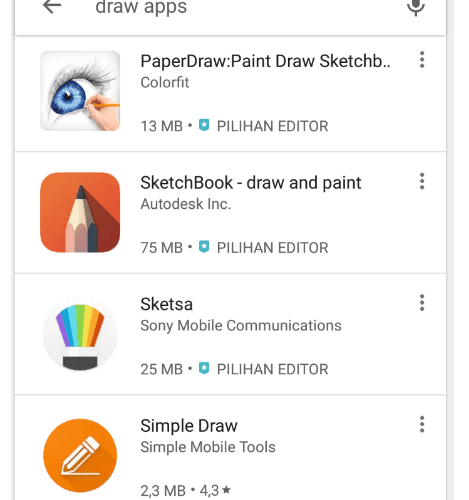Tap the back arrow in search bar
The image size is (469, 500).
coord(52,7)
